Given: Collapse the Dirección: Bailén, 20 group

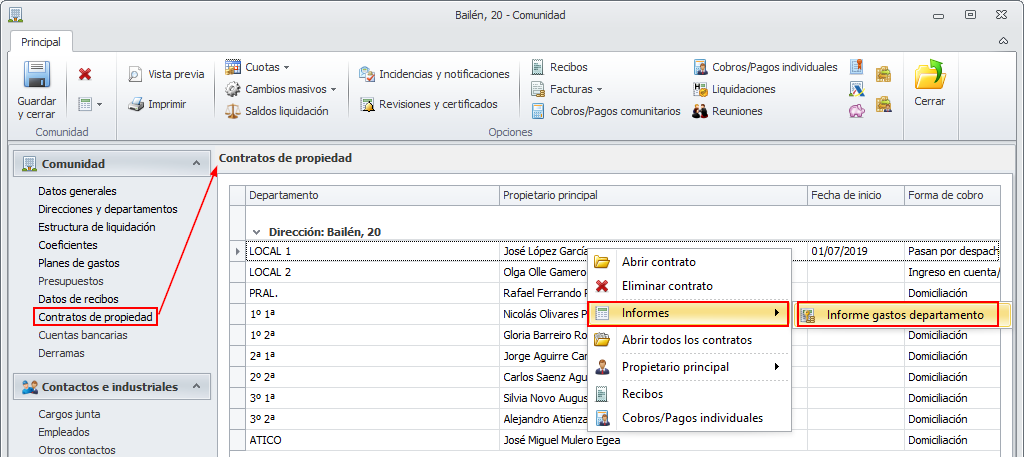Looking at the screenshot, I should (257, 232).
